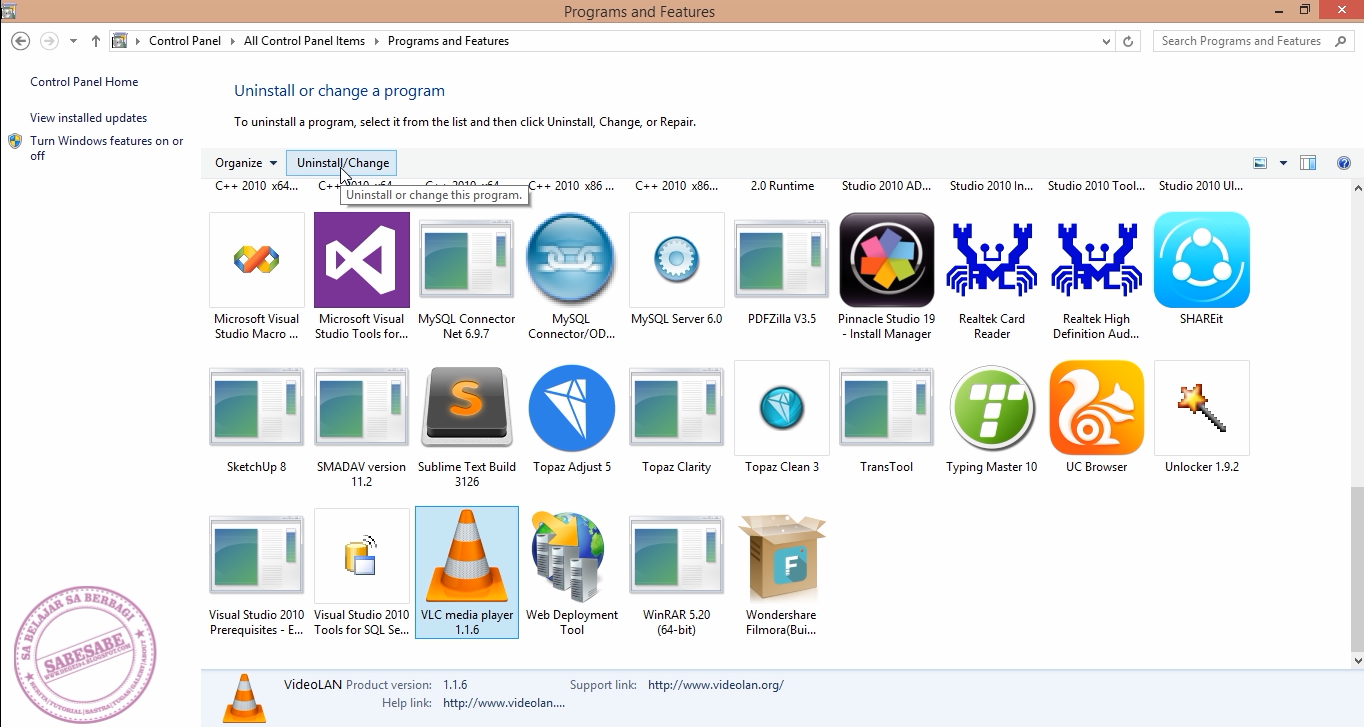
Task: Open the Organize dropdown menu
Action: (246, 163)
